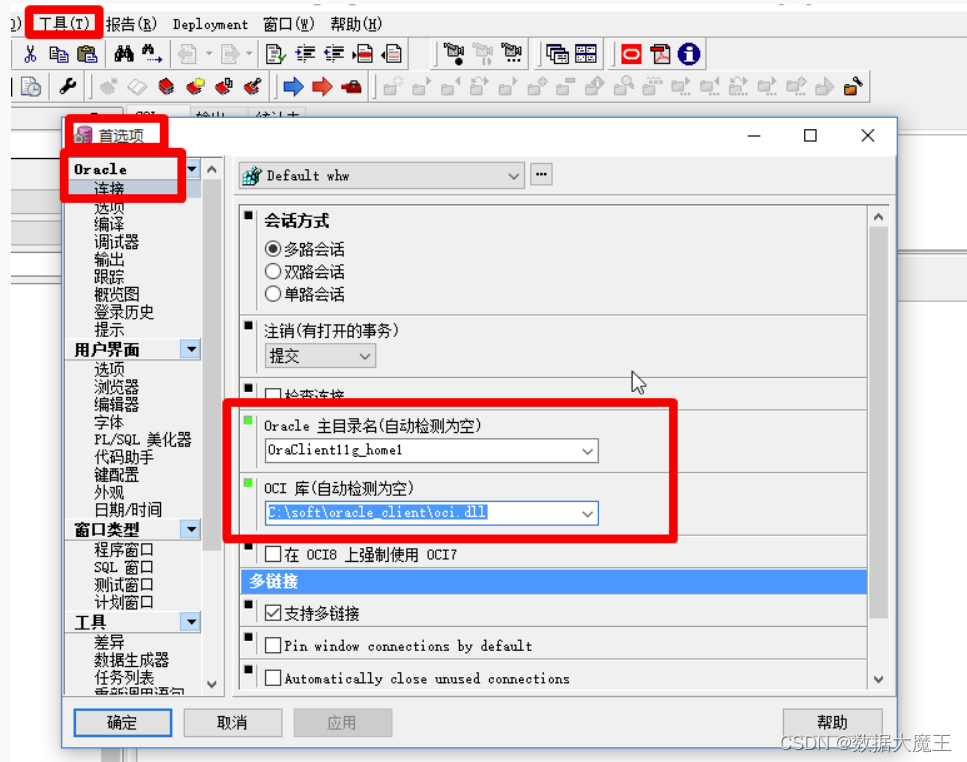
Task: Click the blue right arrow icon
Action: pos(293,86)
